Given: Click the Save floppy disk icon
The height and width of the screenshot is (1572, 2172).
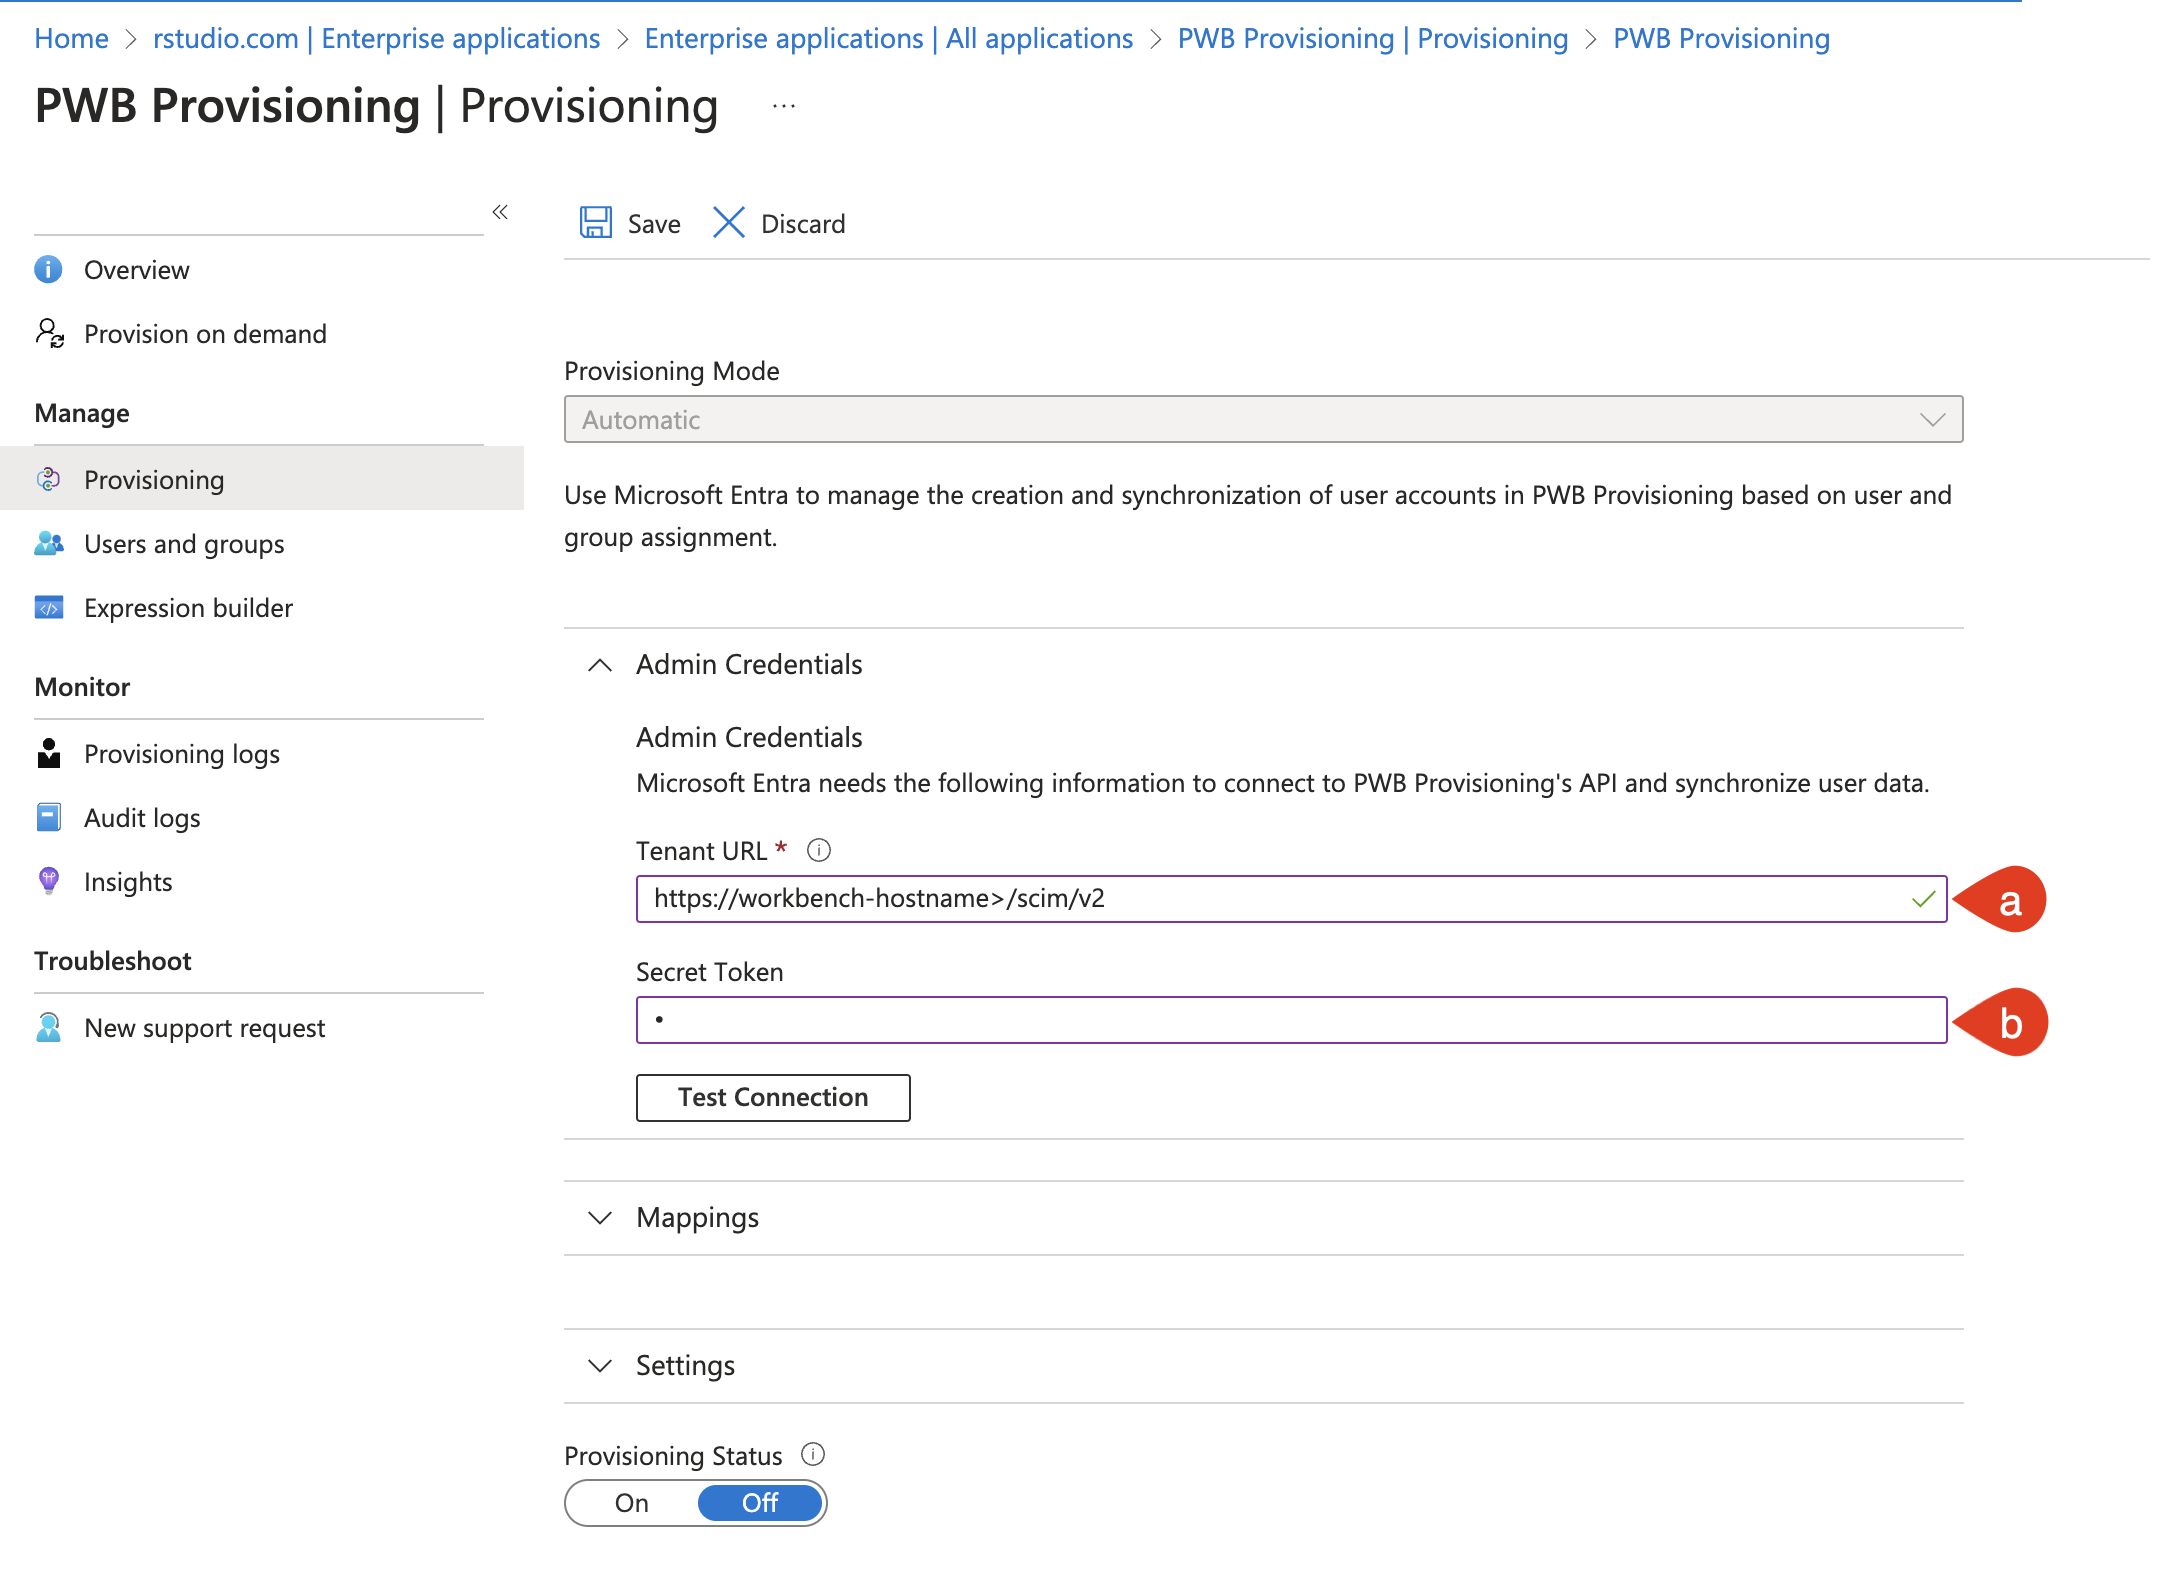Looking at the screenshot, I should click(x=596, y=222).
